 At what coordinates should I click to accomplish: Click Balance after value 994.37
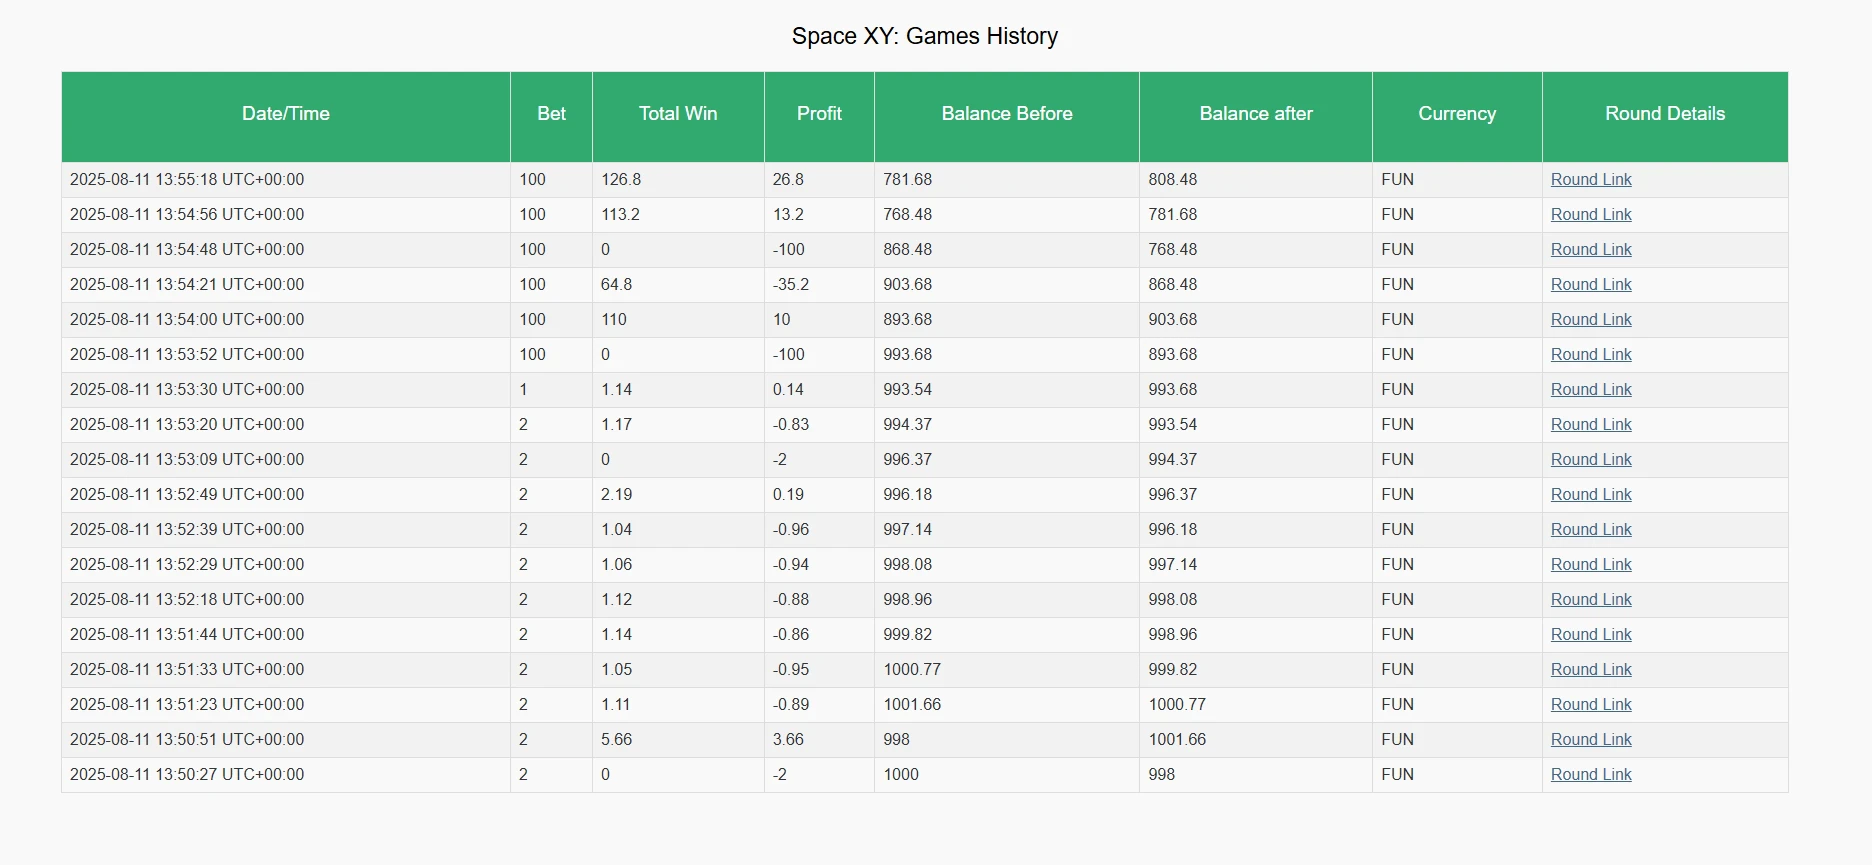click(1173, 460)
